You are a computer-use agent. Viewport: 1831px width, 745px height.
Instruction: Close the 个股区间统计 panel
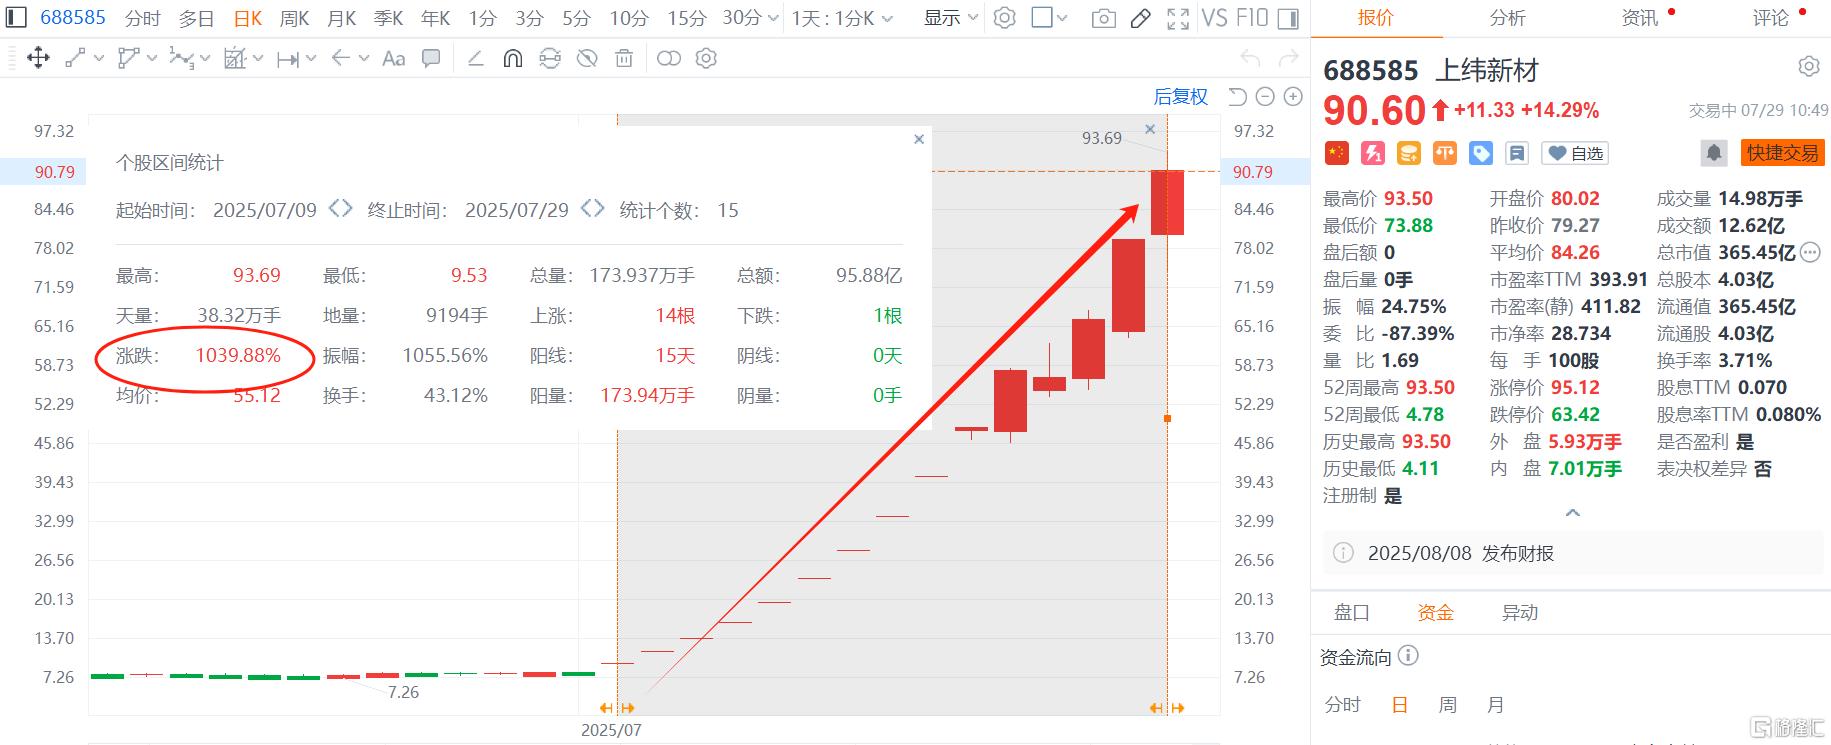pos(919,140)
